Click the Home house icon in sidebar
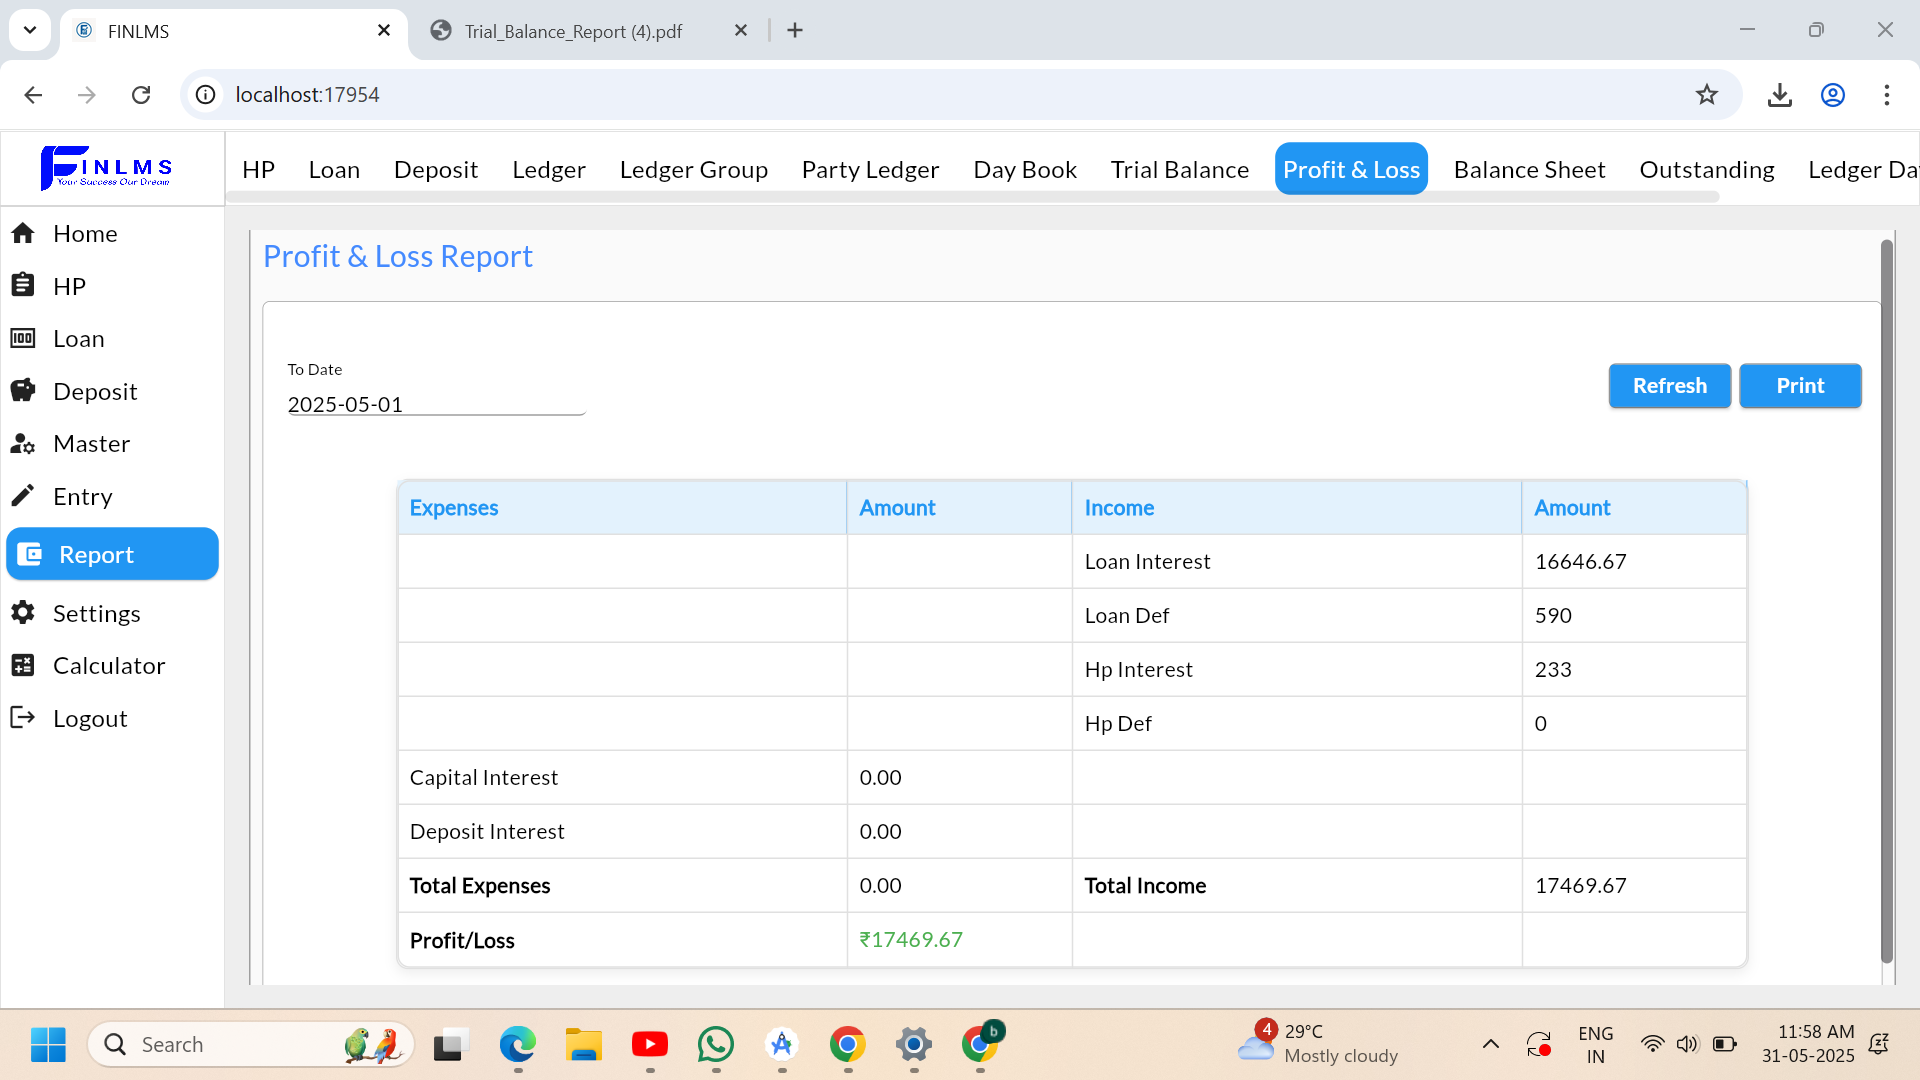Viewport: 1920px width, 1080px height. coord(23,233)
